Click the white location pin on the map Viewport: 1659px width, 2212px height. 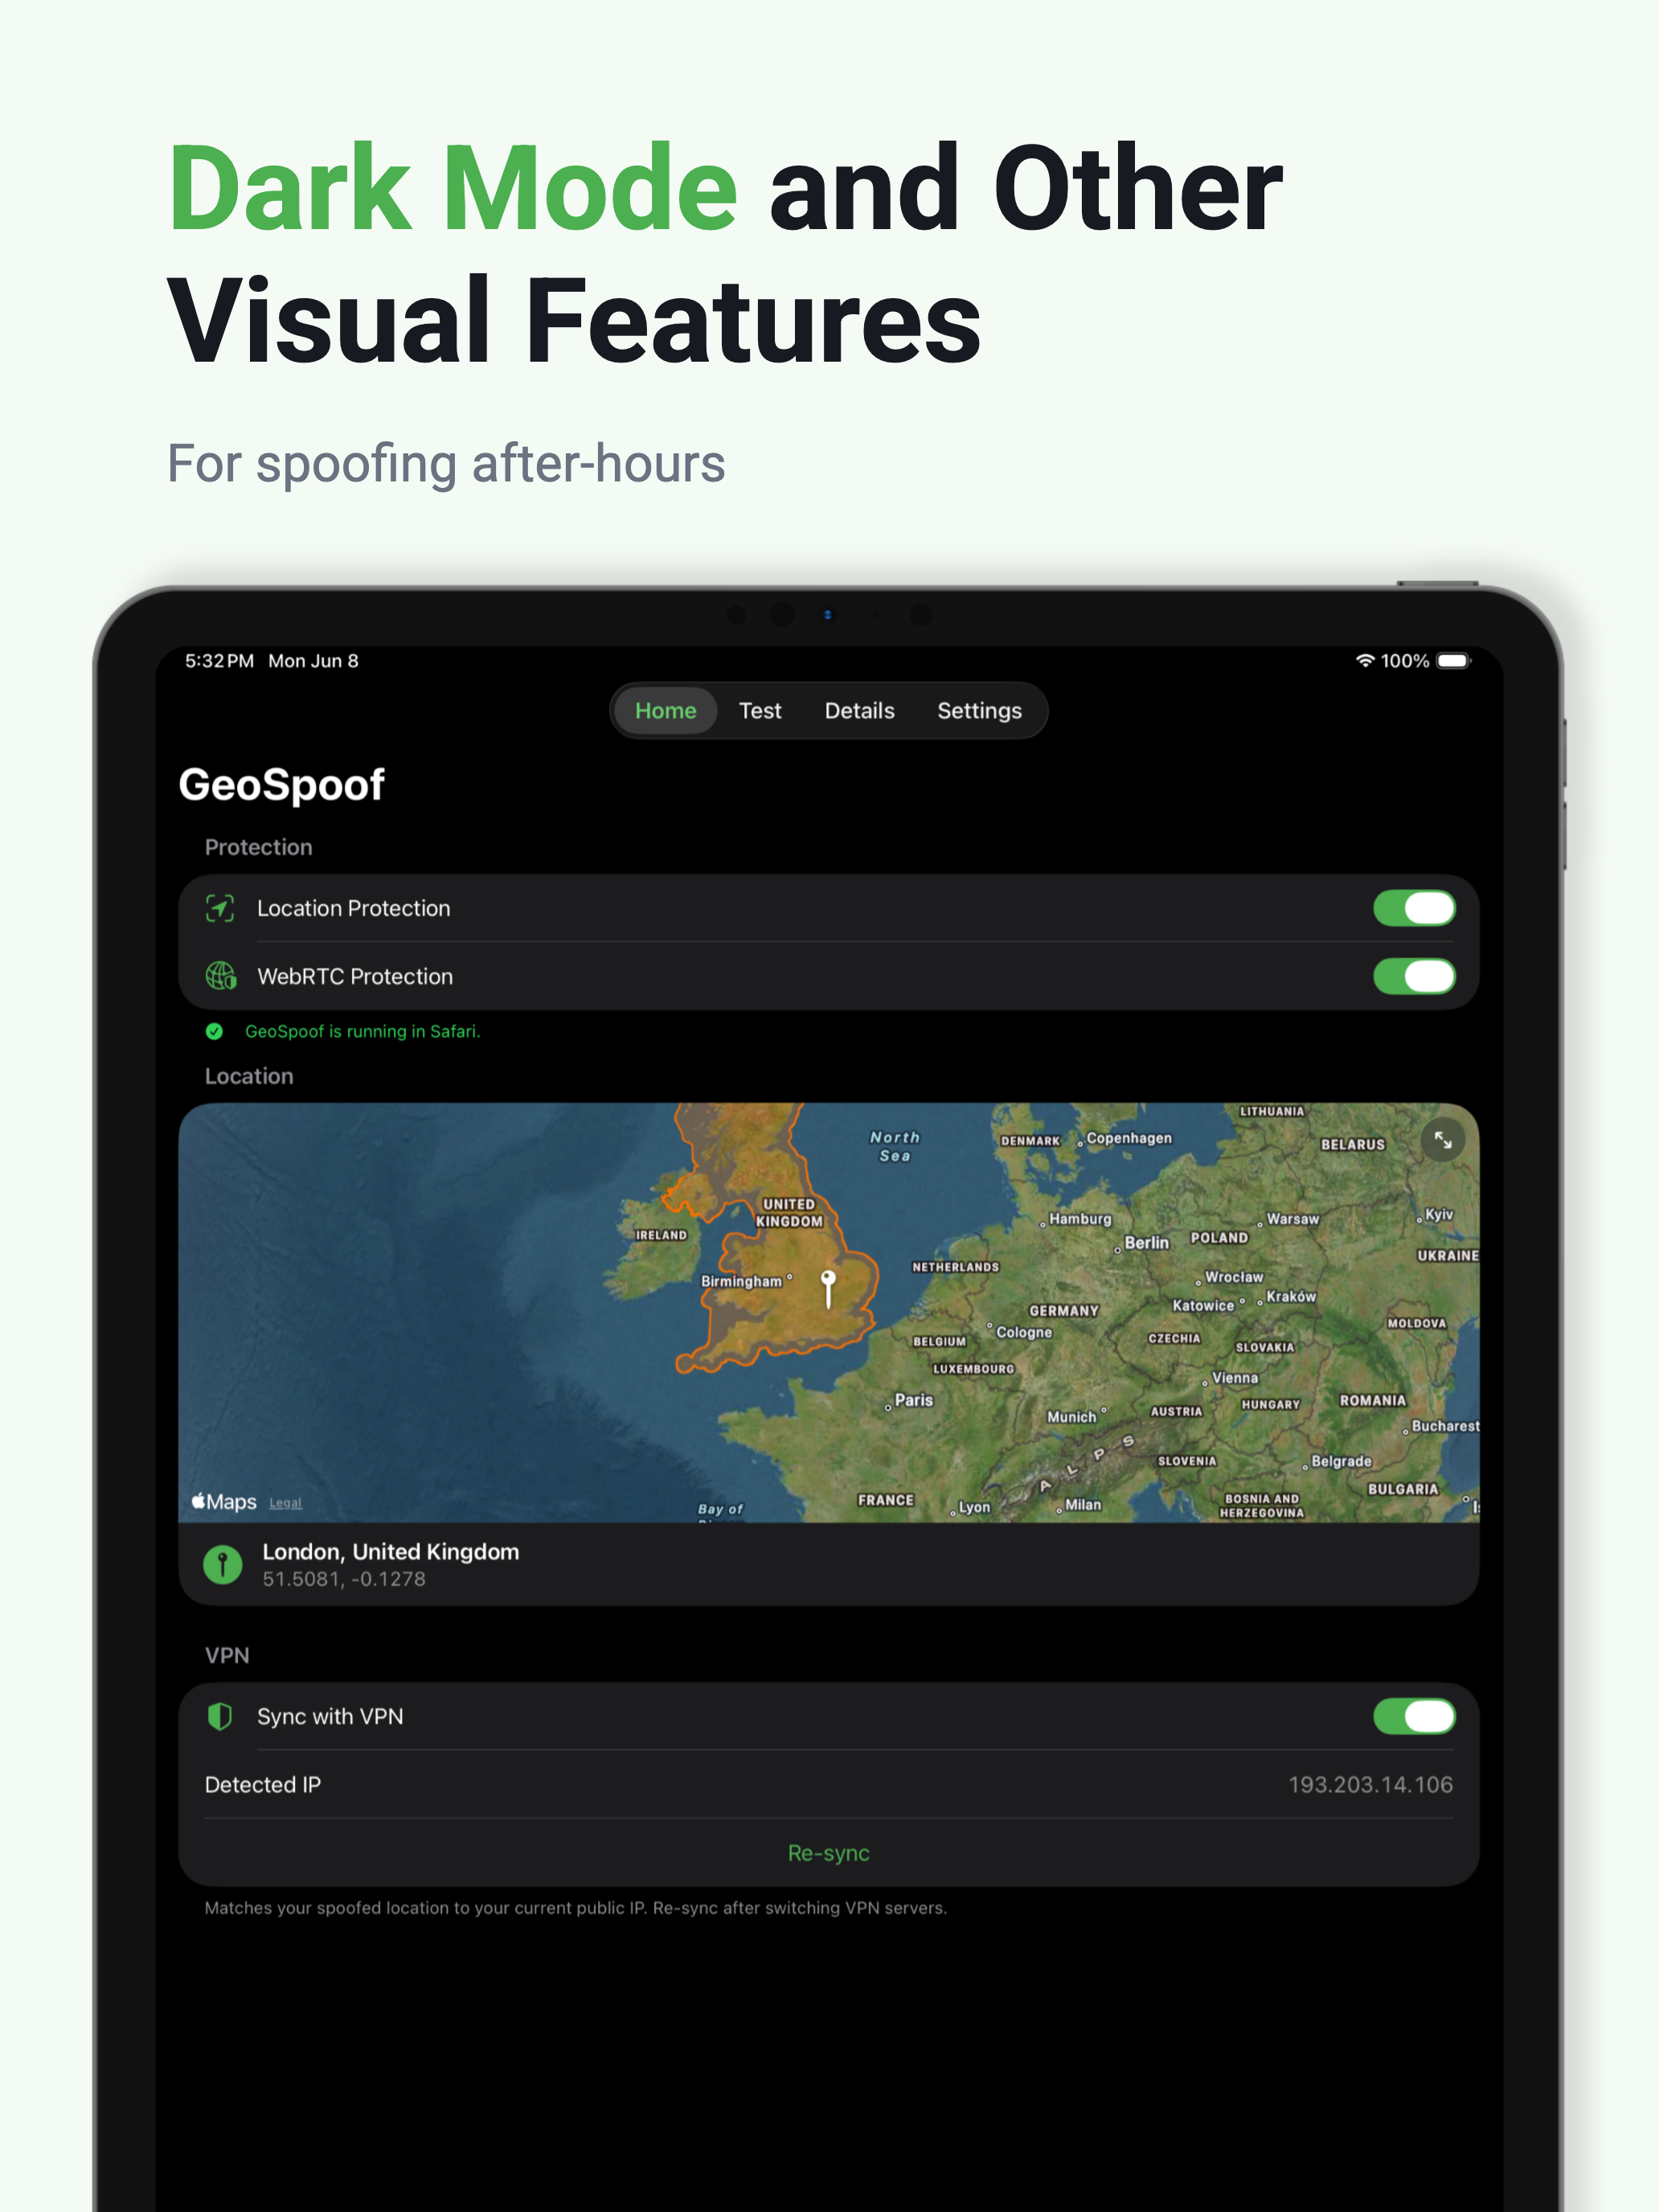828,1288
